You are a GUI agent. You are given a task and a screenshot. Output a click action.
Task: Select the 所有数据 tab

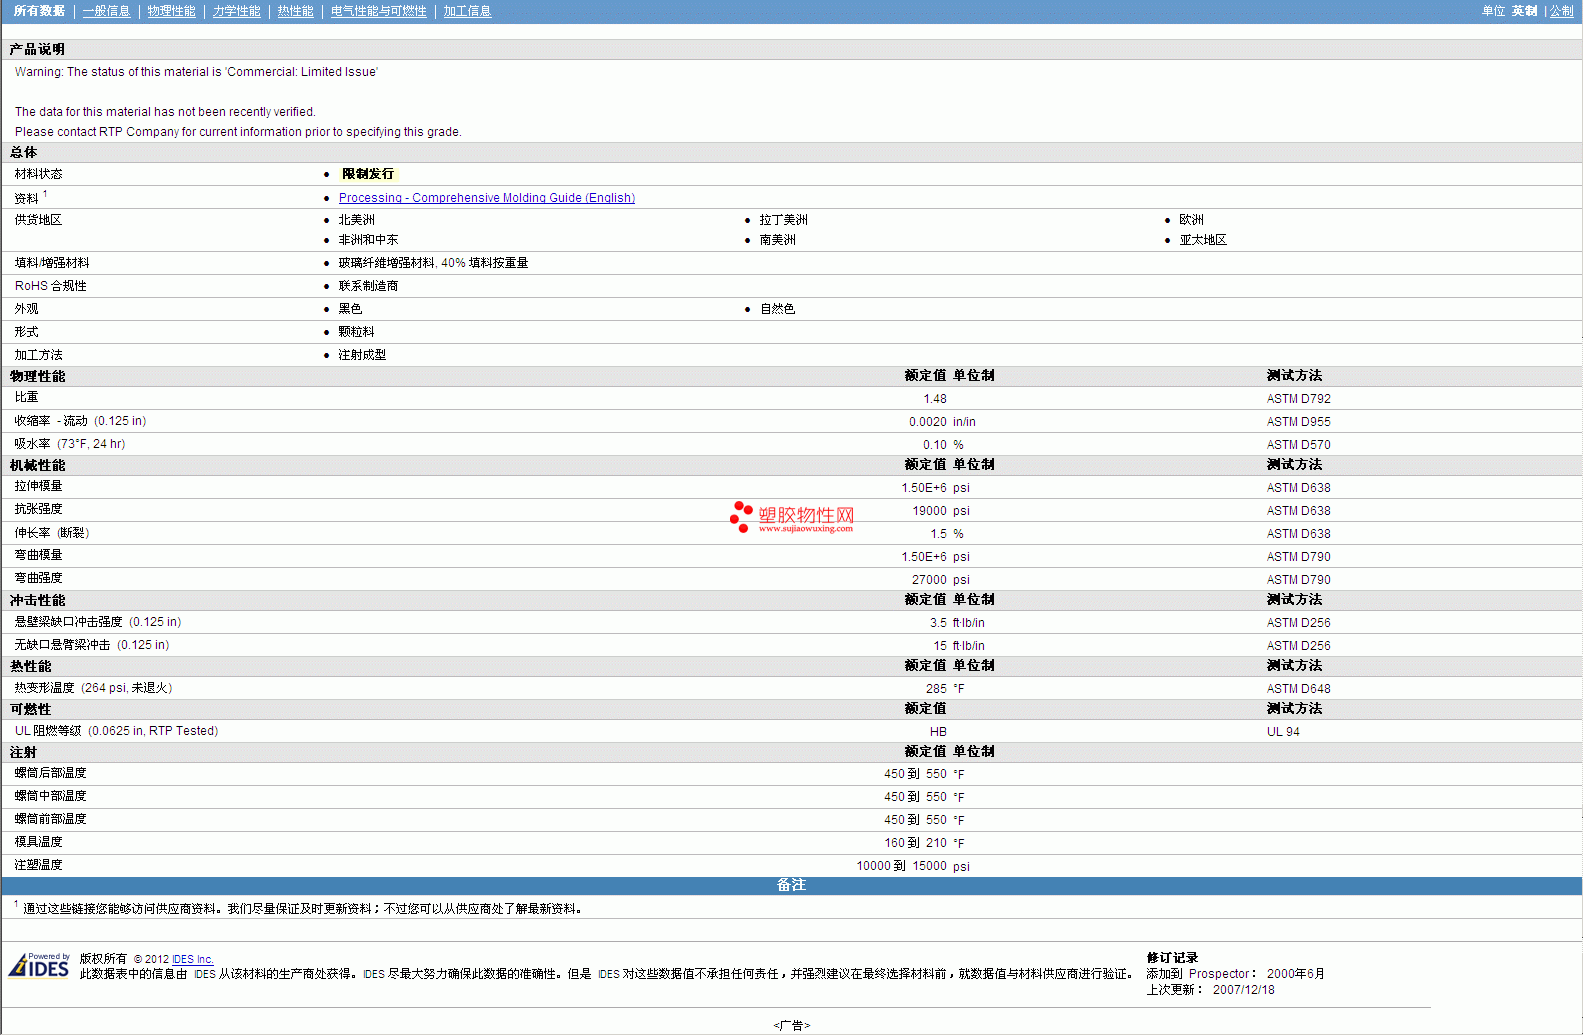coord(39,11)
